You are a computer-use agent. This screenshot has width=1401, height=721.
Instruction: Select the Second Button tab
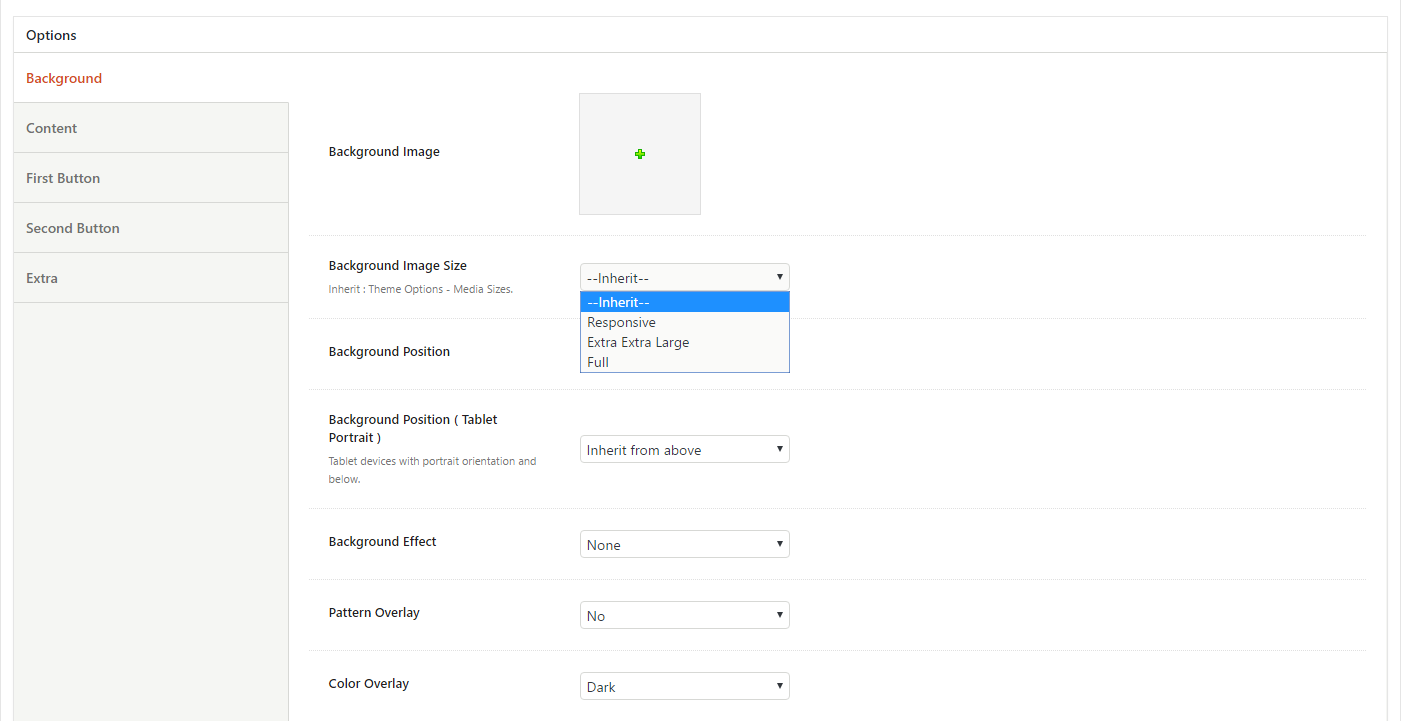(73, 228)
